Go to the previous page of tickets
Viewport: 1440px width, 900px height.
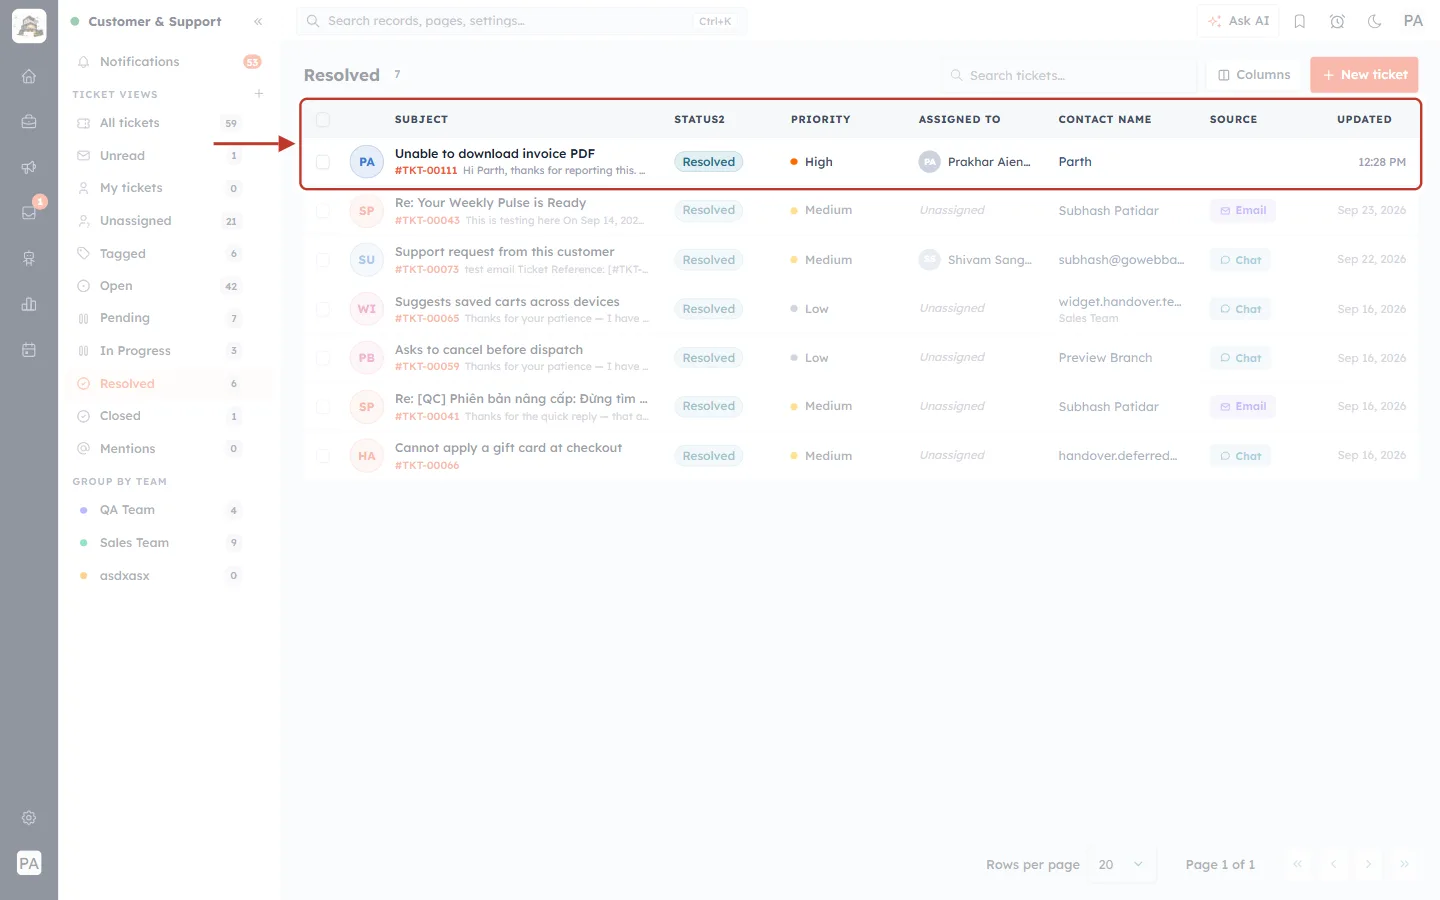click(1333, 864)
